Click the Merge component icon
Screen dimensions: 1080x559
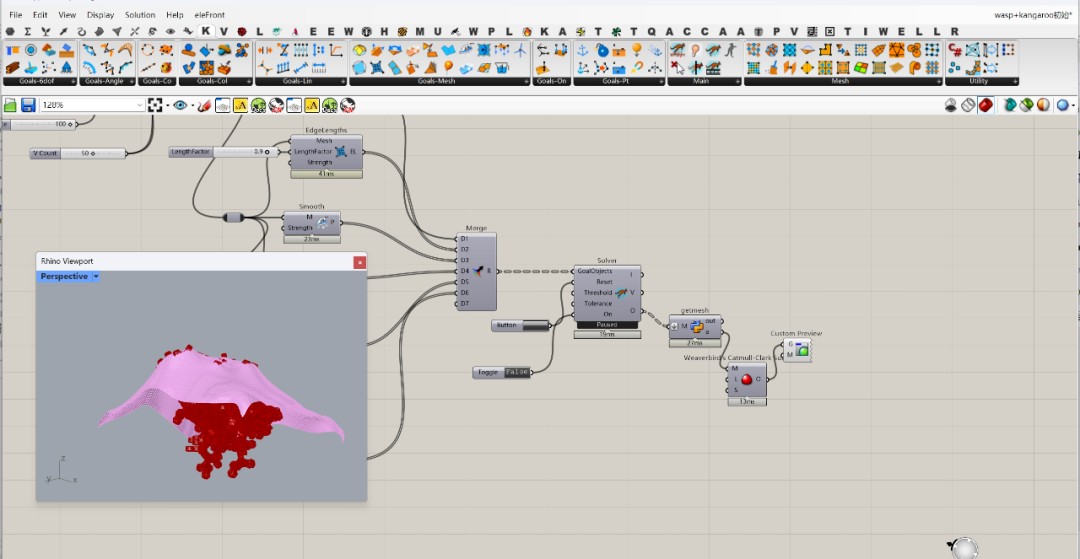(480, 271)
